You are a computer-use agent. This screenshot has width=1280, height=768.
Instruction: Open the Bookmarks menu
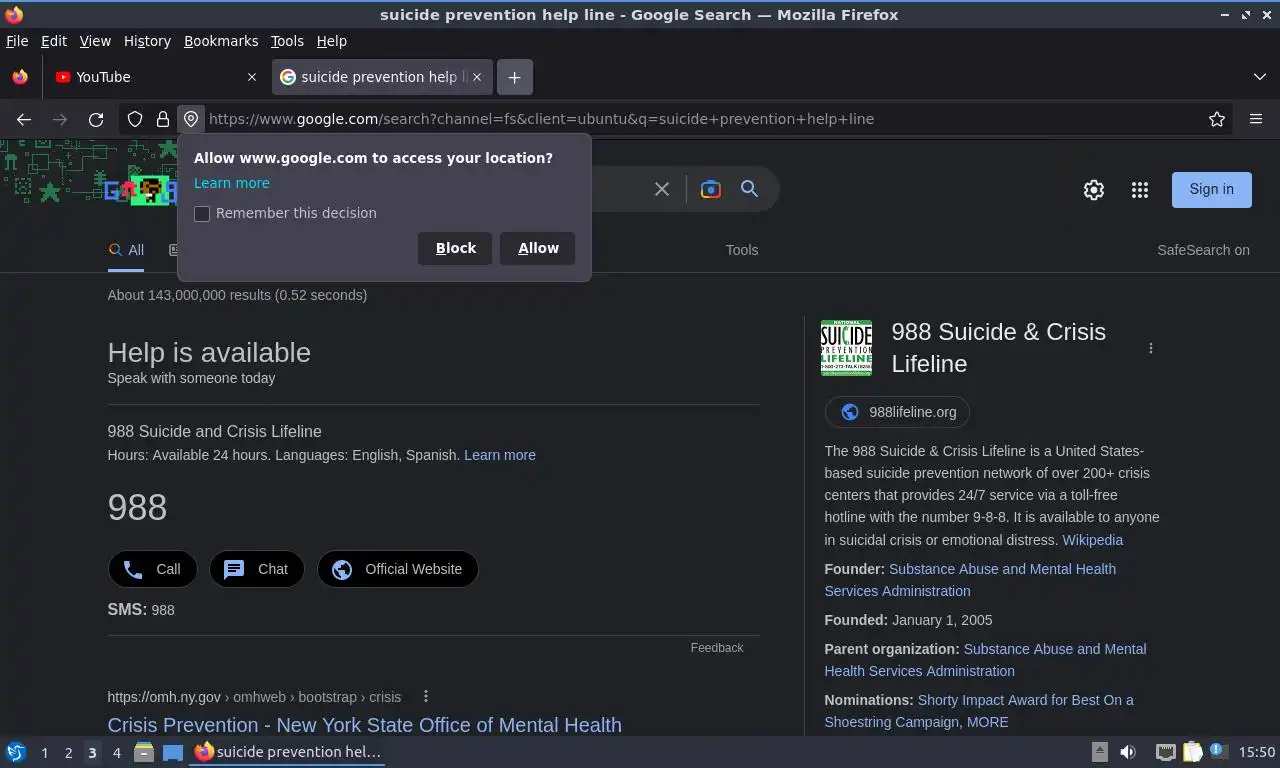click(221, 41)
